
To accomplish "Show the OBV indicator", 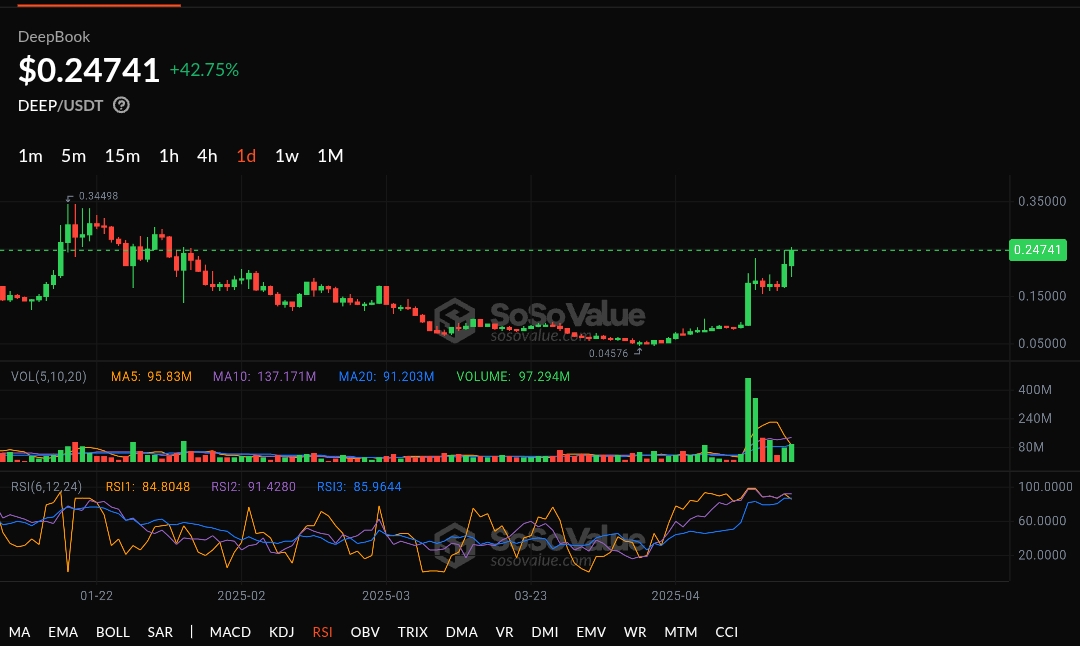I will [365, 632].
